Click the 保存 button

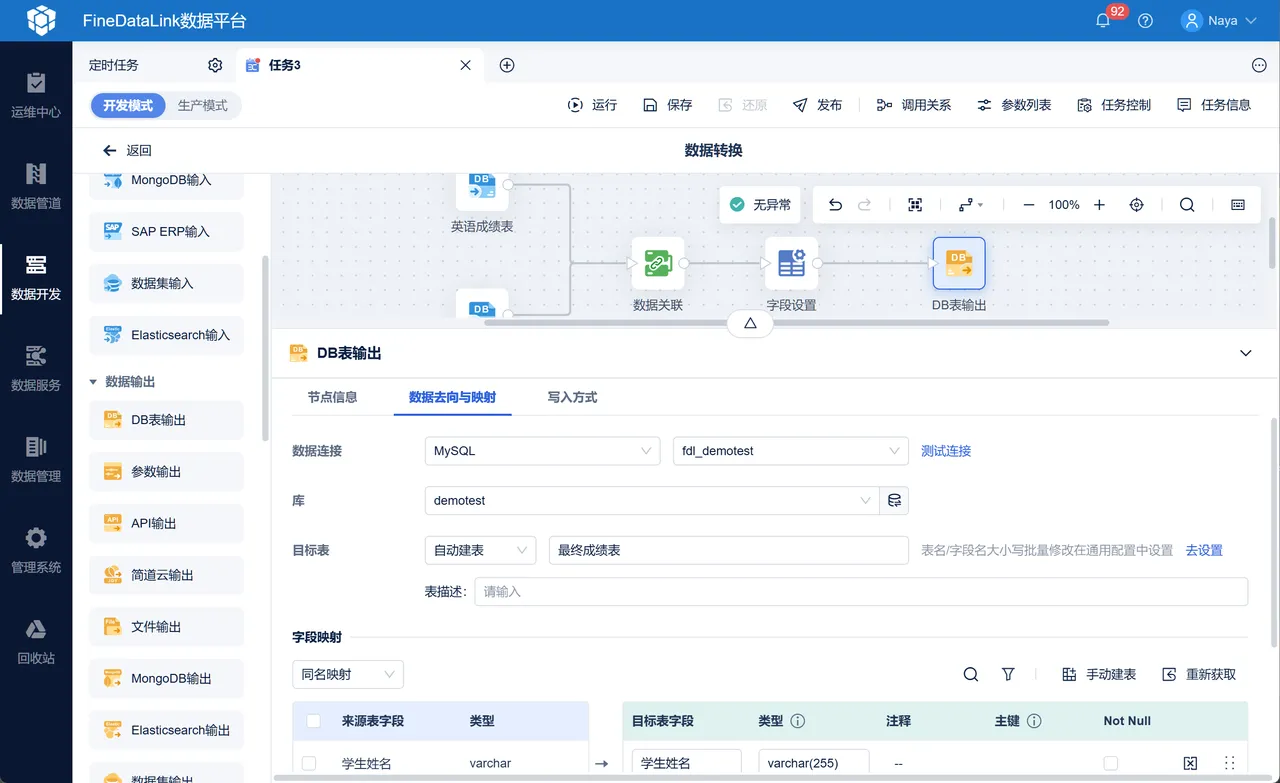pyautogui.click(x=667, y=105)
